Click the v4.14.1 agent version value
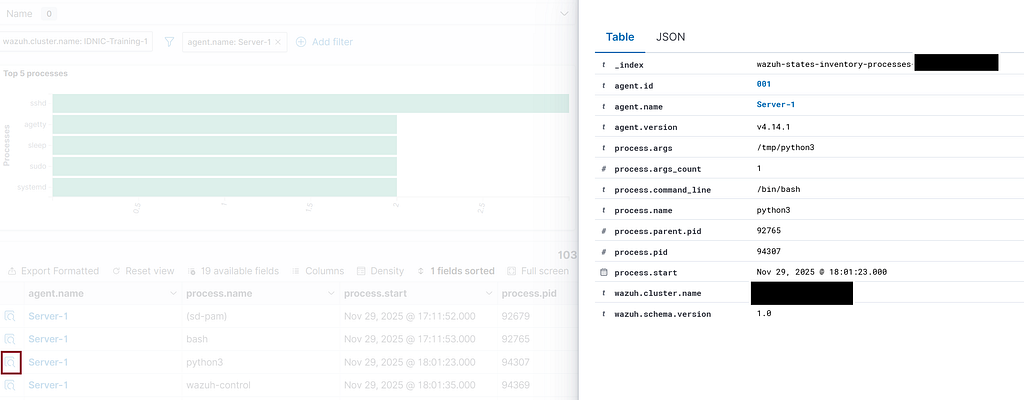1024x400 pixels. tap(774, 127)
